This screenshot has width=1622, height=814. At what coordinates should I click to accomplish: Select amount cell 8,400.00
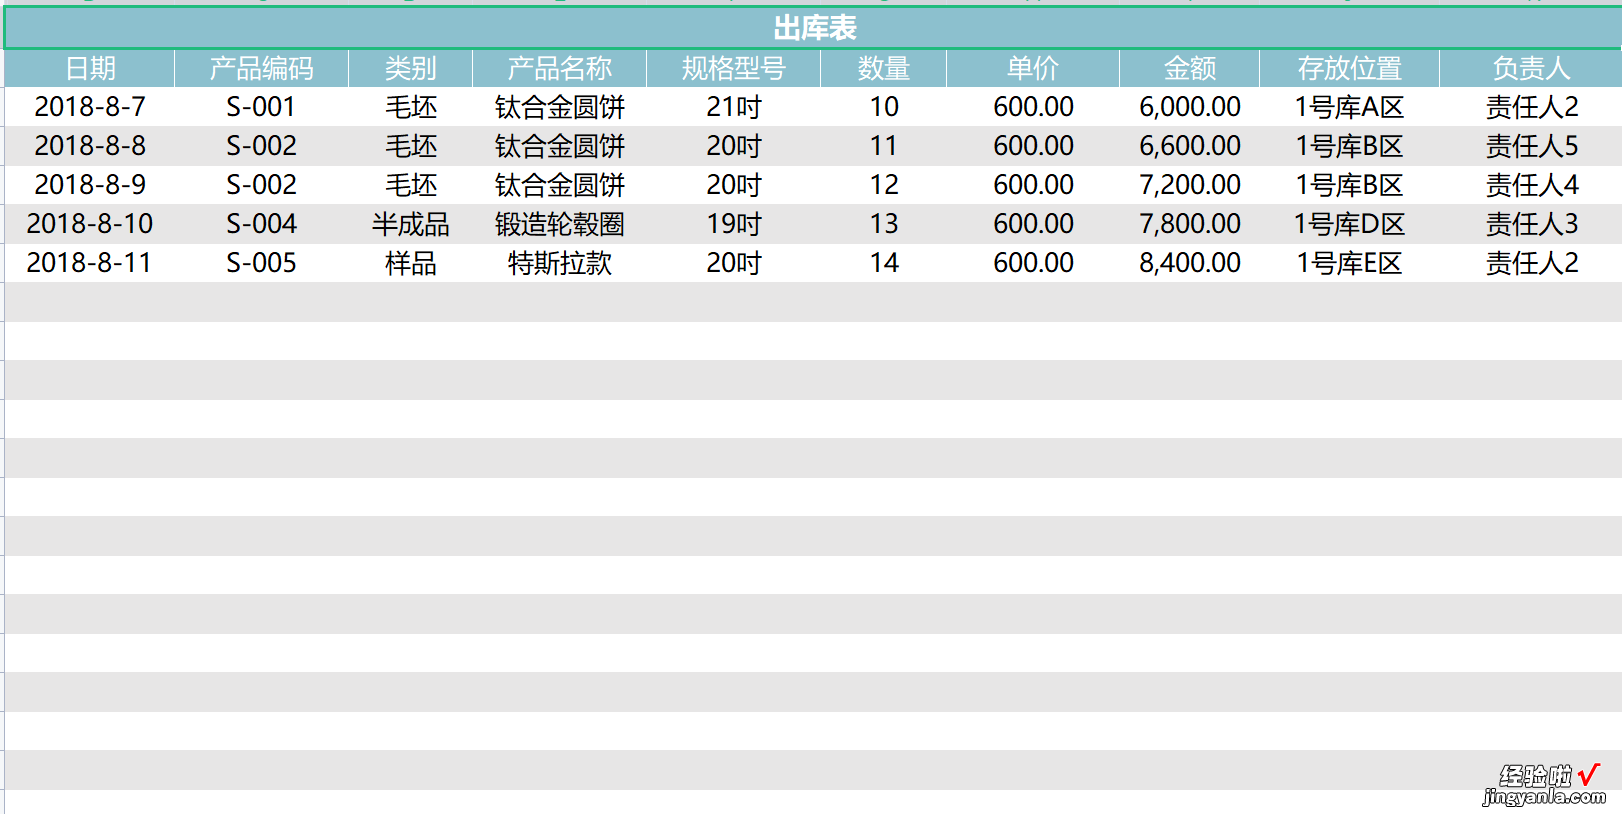point(1189,263)
